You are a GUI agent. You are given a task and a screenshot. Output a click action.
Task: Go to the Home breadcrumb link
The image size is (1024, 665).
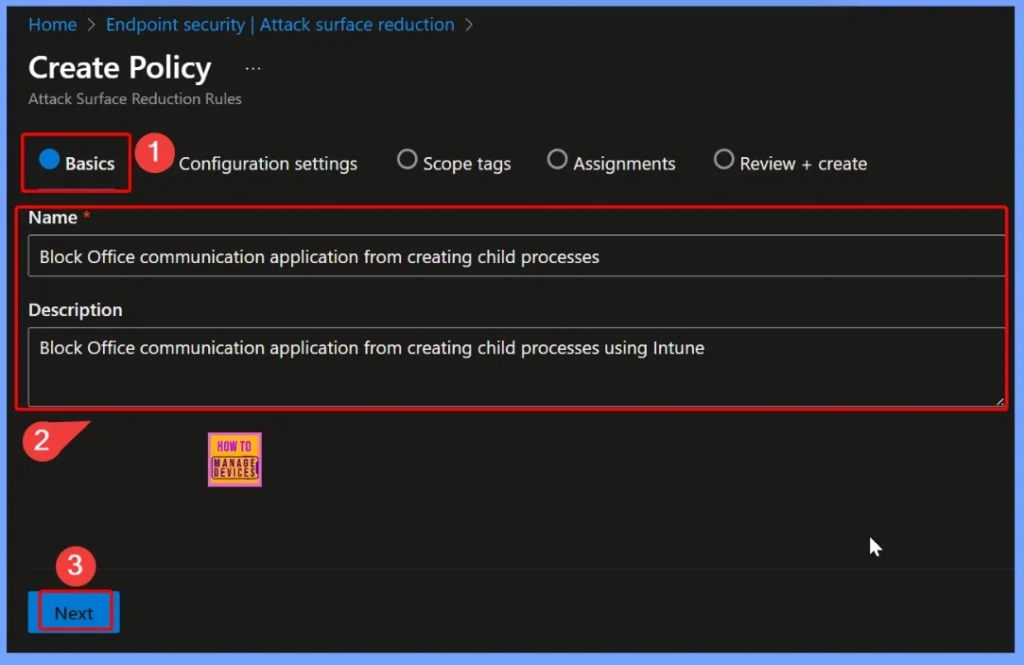tap(52, 25)
